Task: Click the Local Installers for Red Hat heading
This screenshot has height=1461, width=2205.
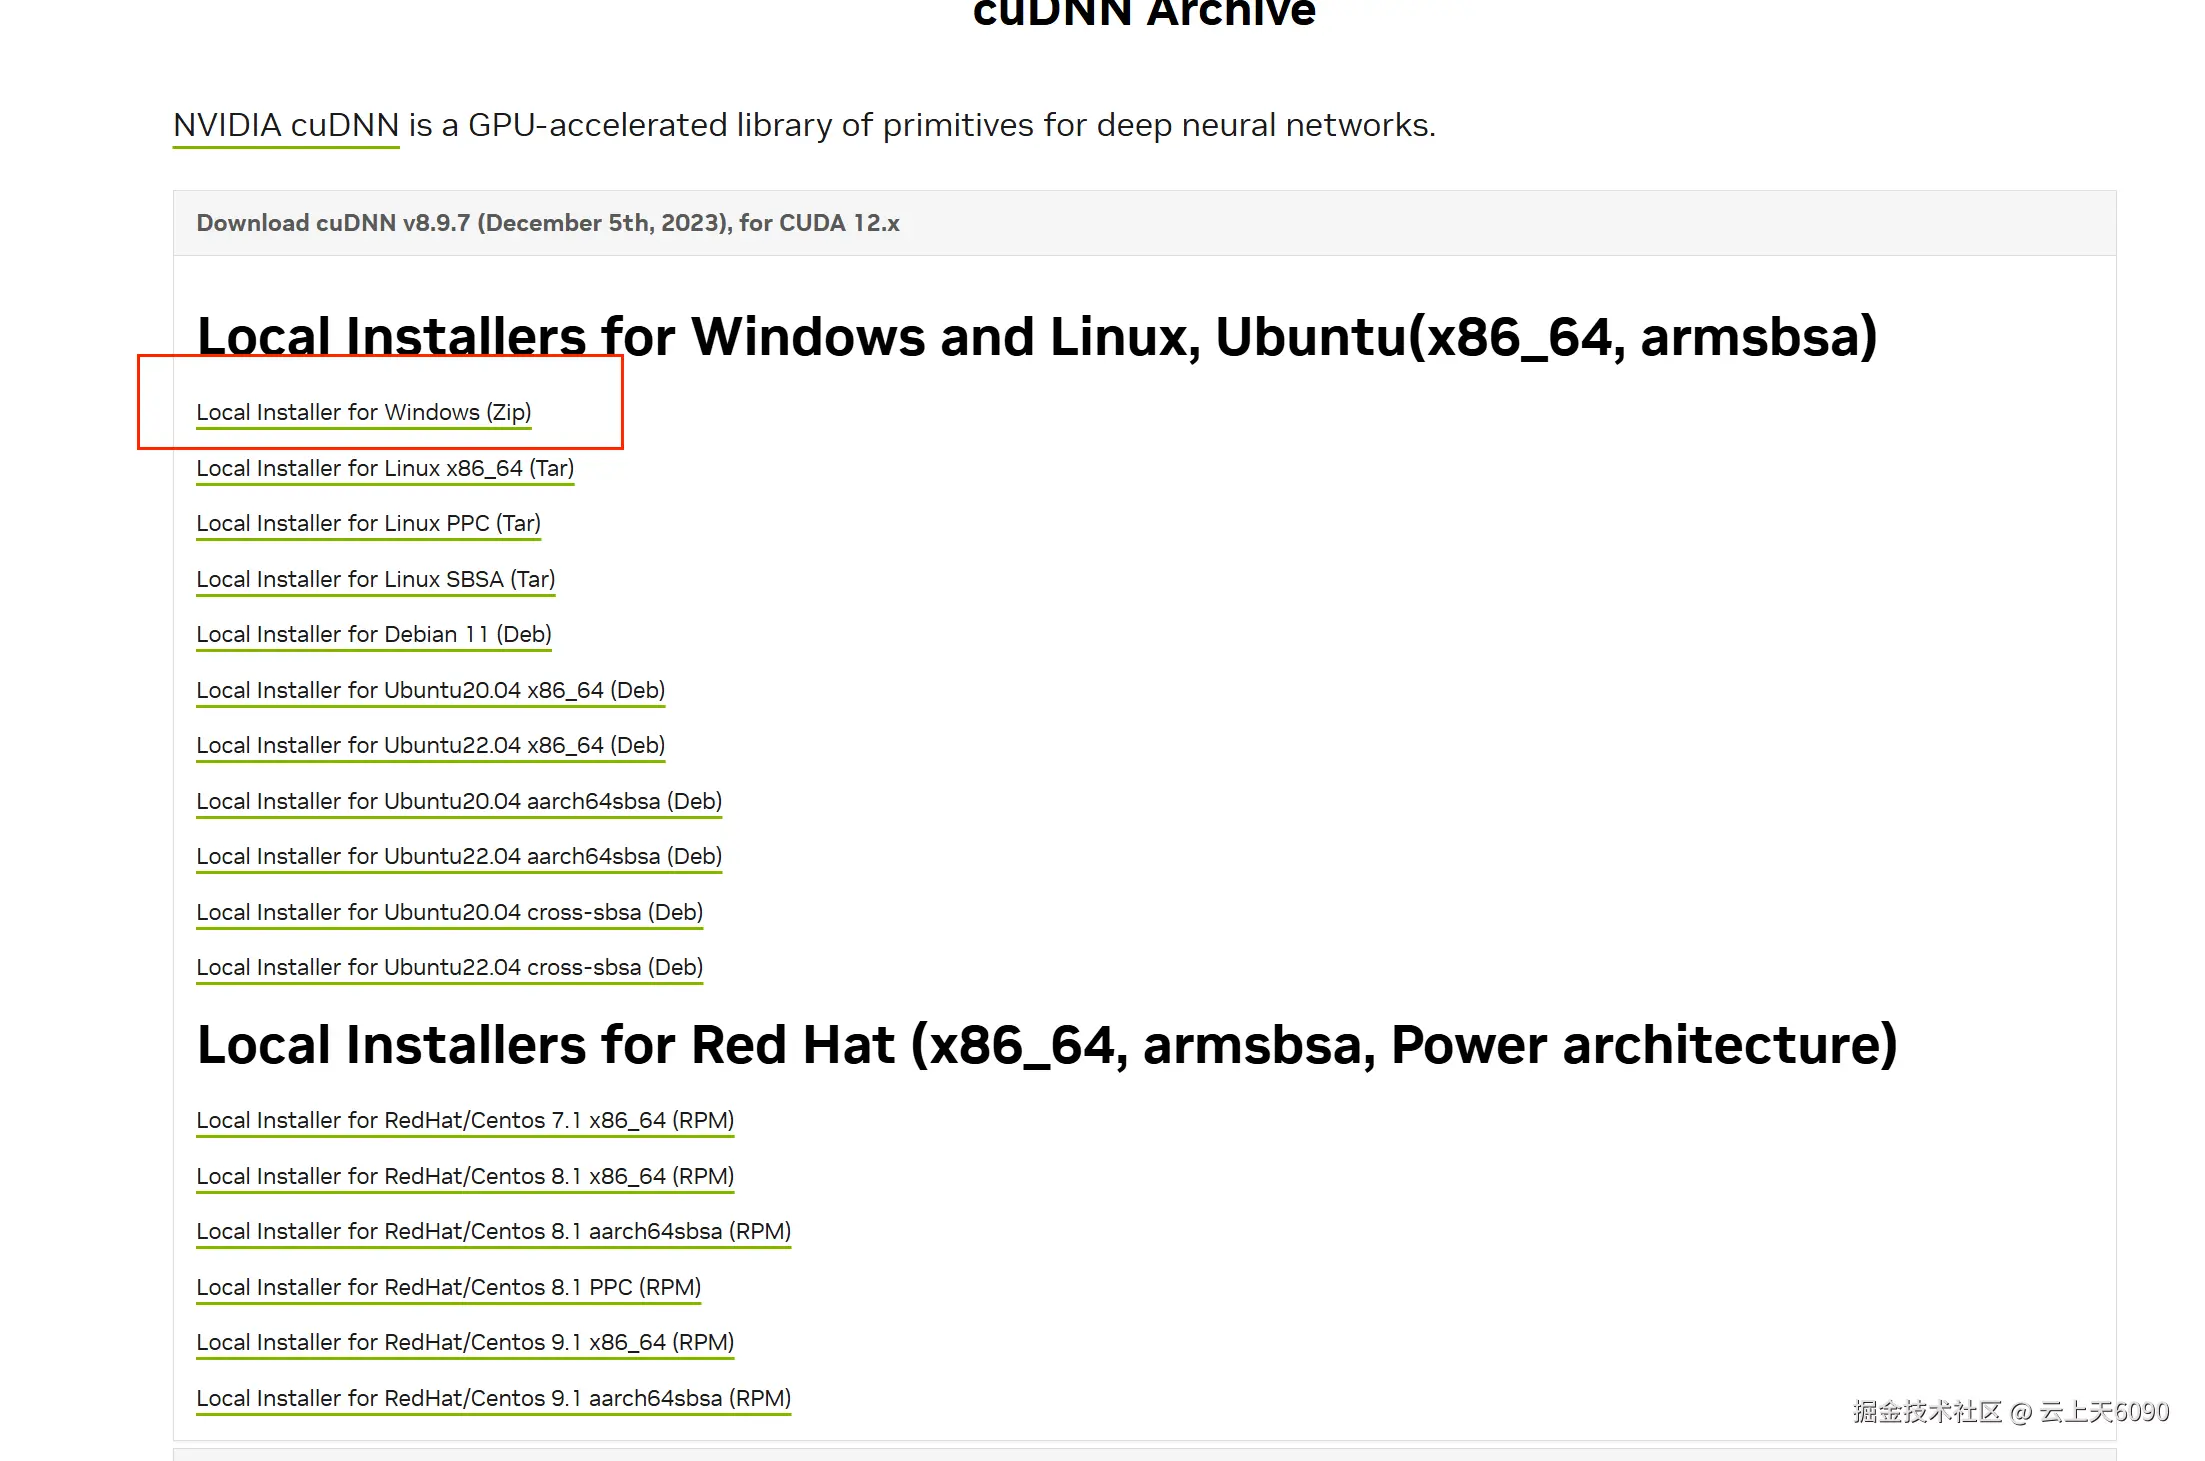Action: (x=1046, y=1046)
